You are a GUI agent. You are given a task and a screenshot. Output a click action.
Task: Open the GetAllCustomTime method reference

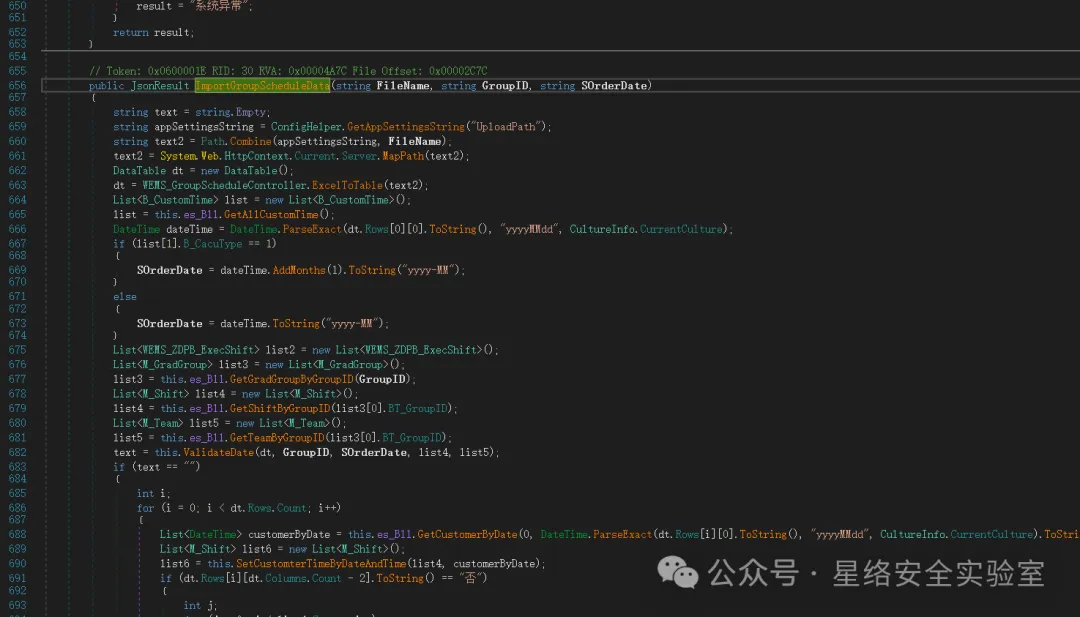272,214
